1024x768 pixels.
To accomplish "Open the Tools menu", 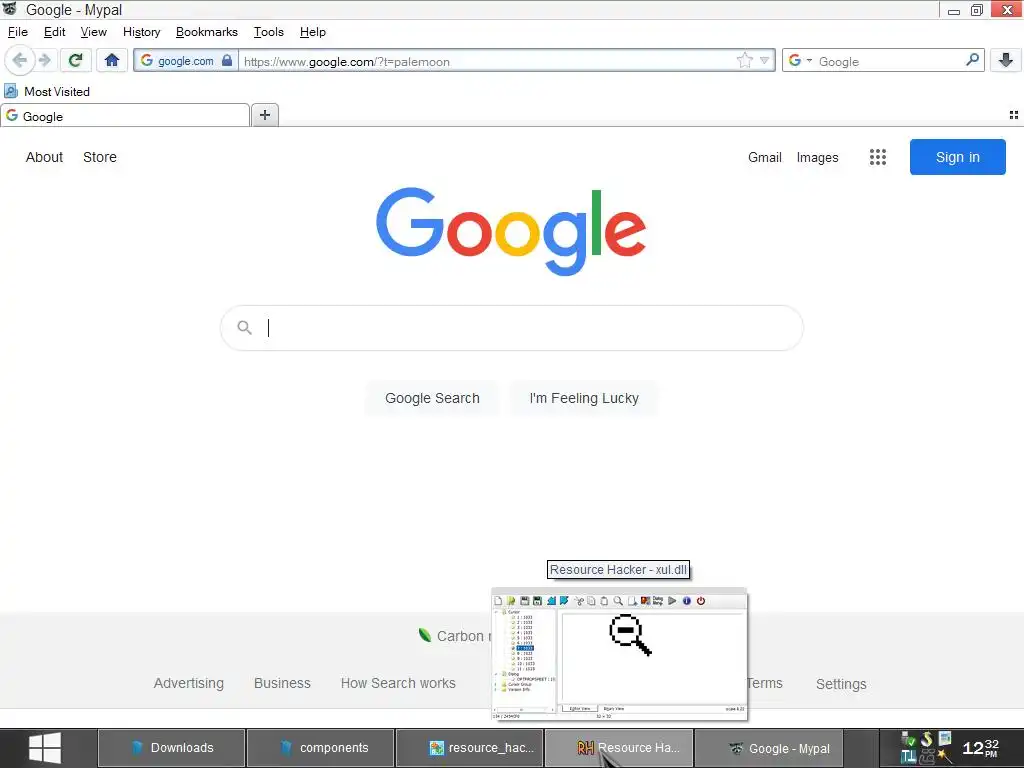I will (268, 32).
